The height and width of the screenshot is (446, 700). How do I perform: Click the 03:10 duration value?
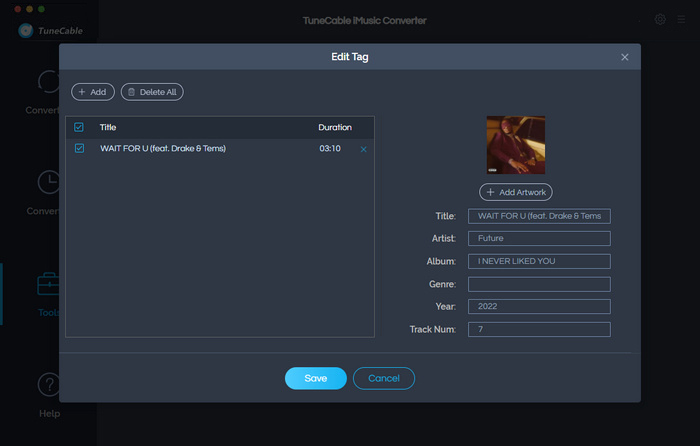(x=330, y=148)
